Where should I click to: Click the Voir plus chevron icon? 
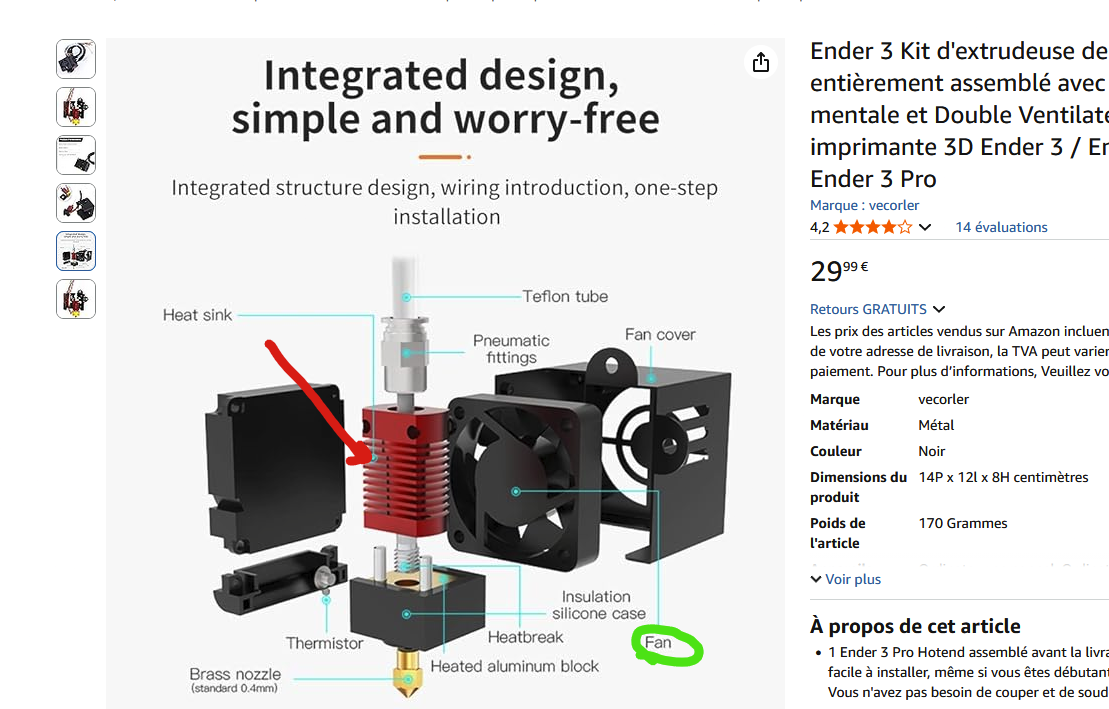pos(815,579)
